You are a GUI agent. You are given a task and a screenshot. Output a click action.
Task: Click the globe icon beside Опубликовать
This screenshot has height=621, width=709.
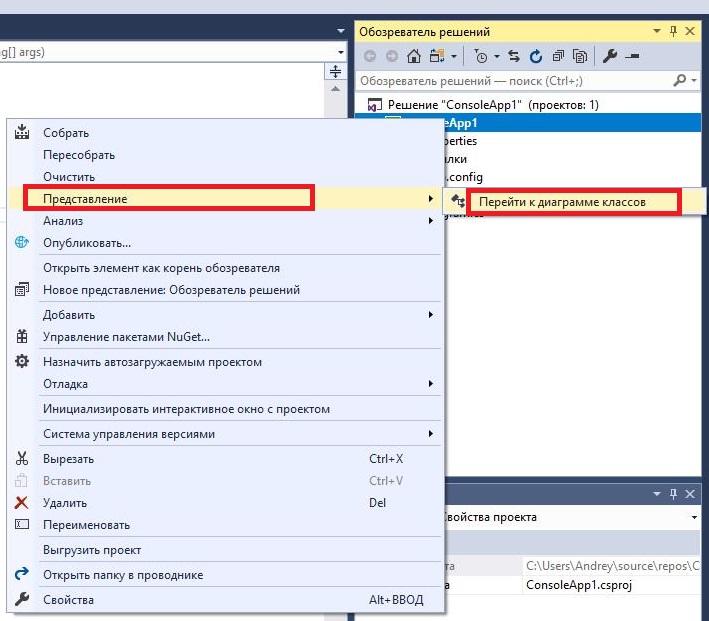pos(22,242)
